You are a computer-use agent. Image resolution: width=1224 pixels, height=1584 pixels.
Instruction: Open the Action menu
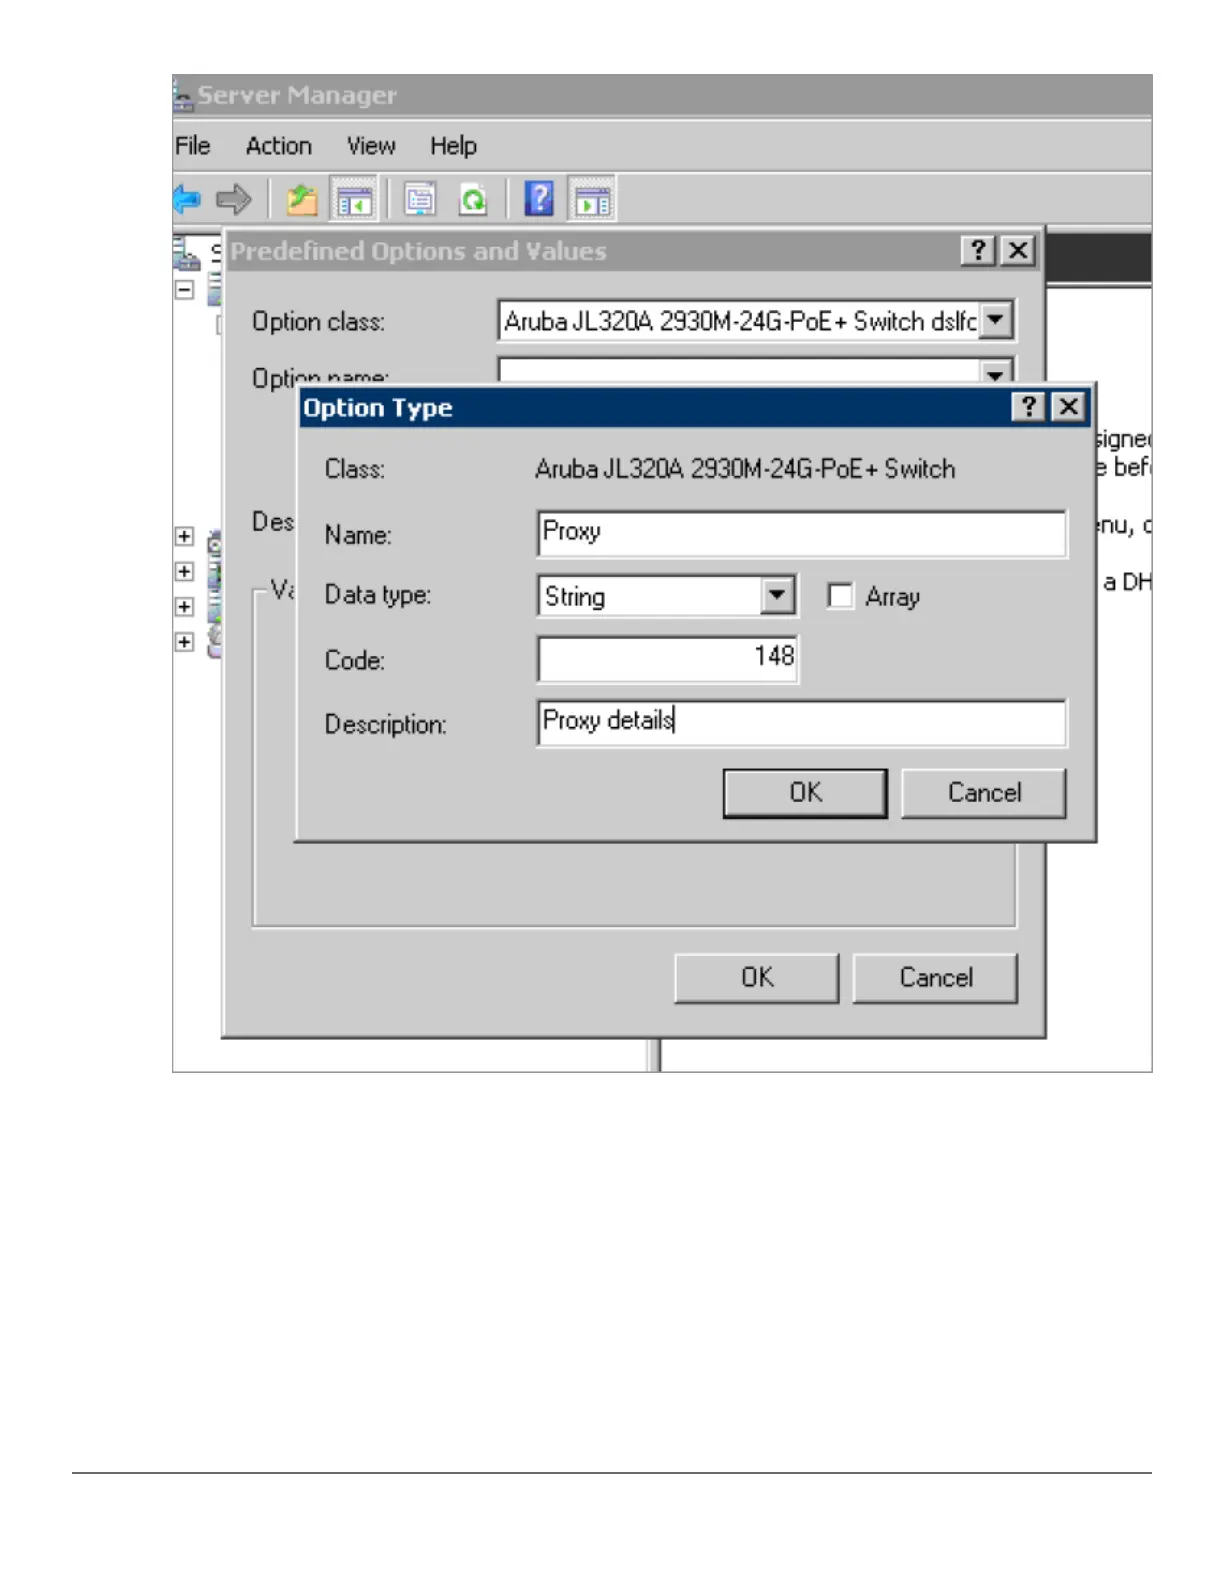tap(279, 146)
